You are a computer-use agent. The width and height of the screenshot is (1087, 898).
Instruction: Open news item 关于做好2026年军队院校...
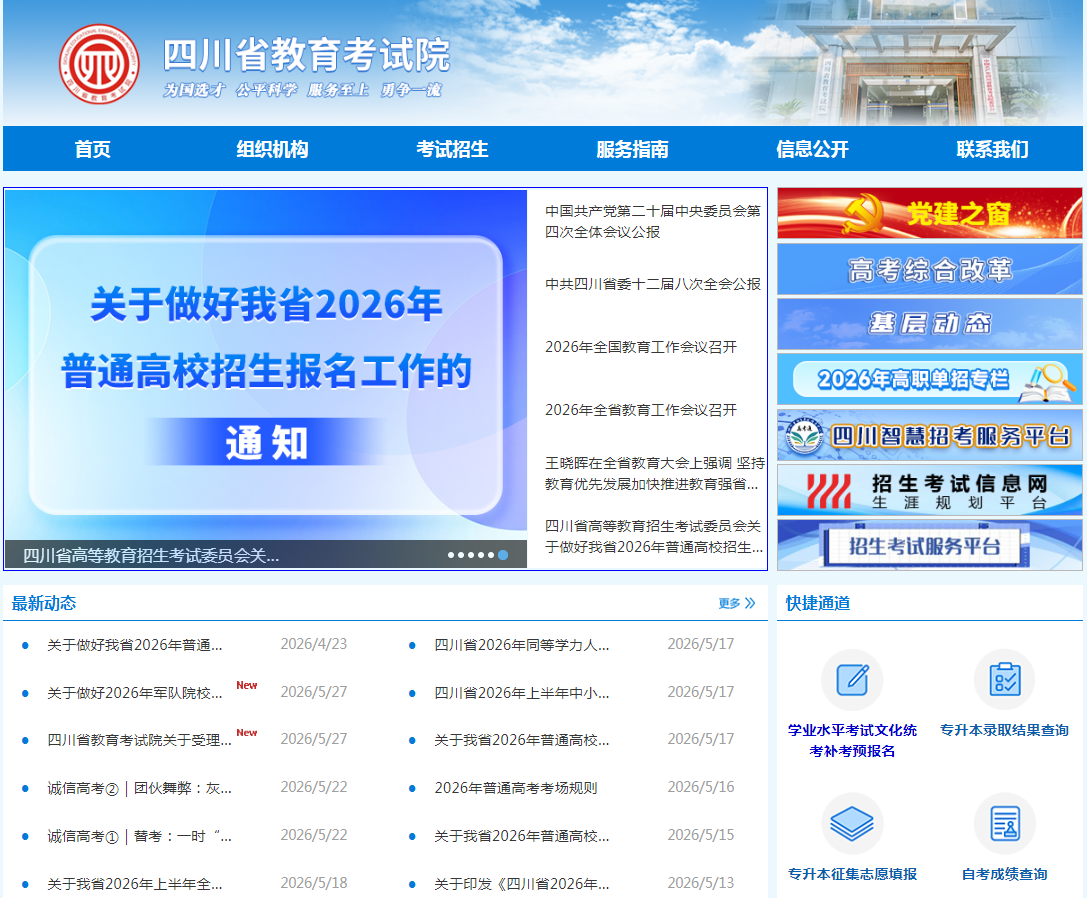pyautogui.click(x=134, y=693)
